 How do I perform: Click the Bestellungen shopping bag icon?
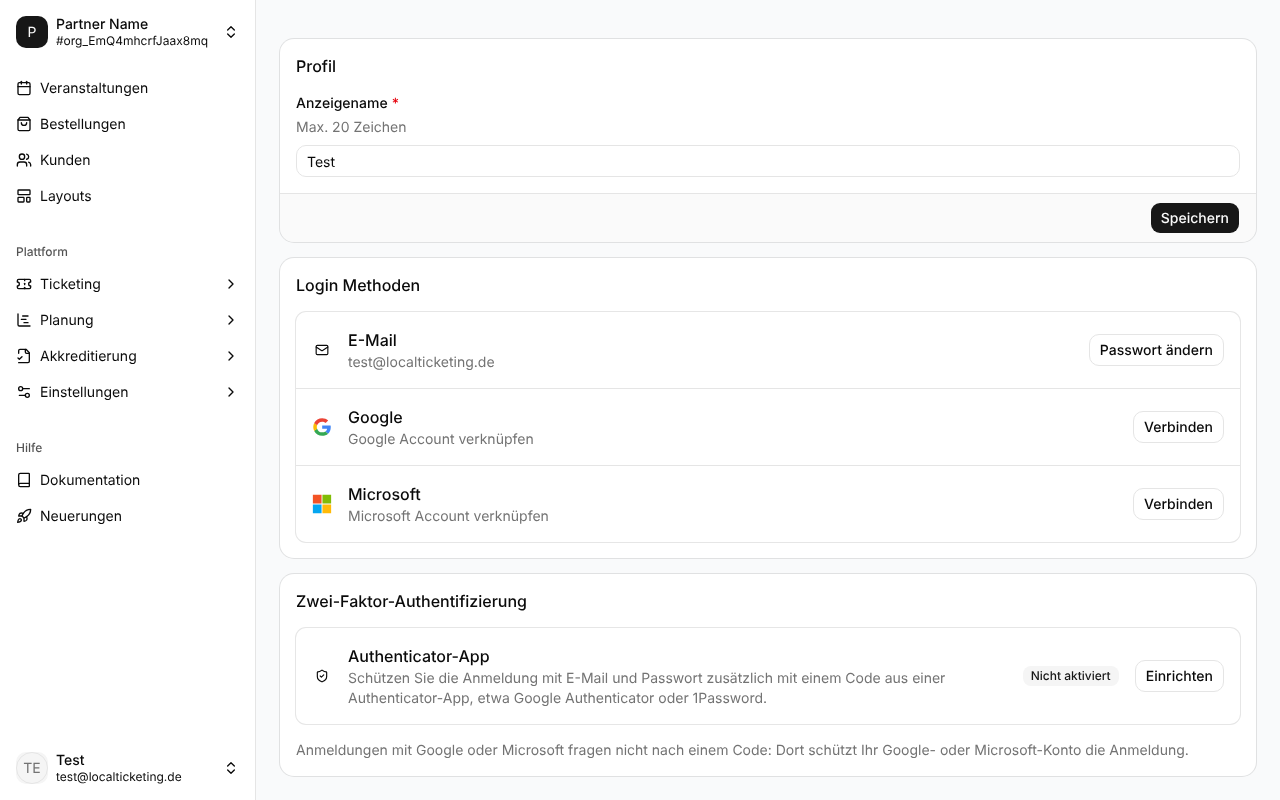[x=24, y=124]
